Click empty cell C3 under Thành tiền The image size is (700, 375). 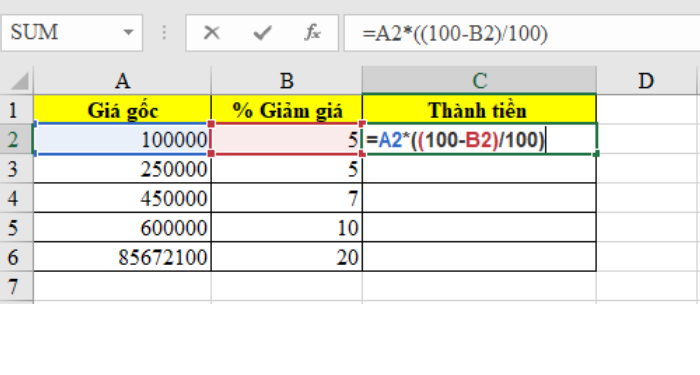[479, 169]
